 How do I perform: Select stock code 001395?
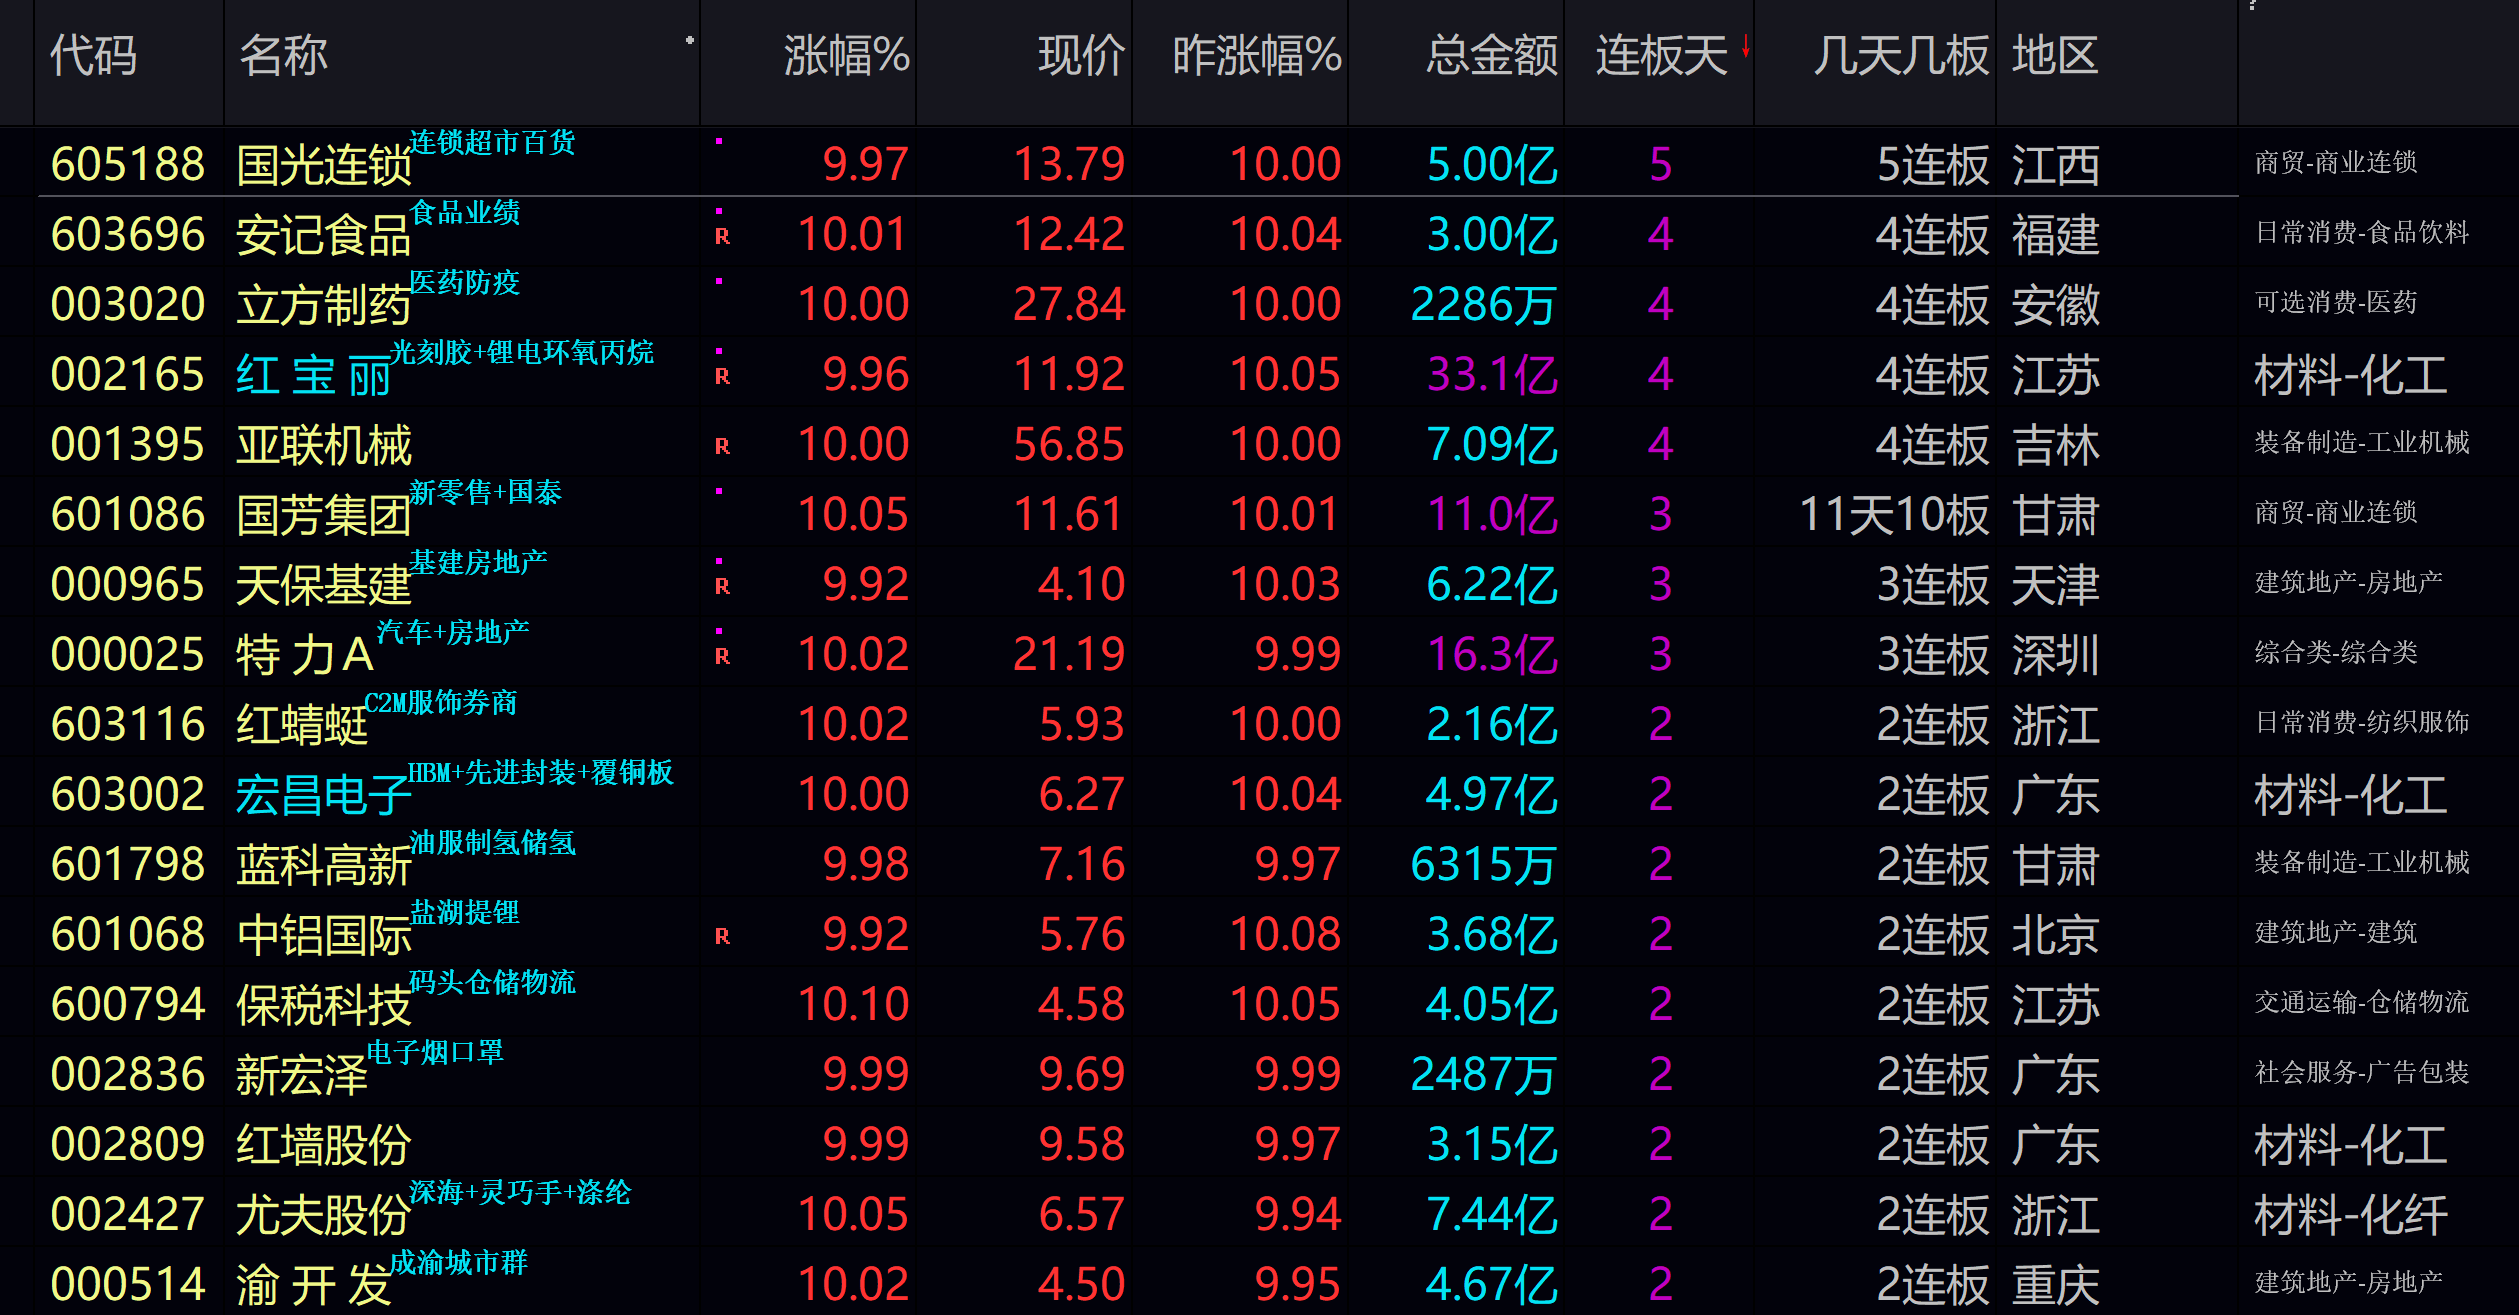click(128, 444)
